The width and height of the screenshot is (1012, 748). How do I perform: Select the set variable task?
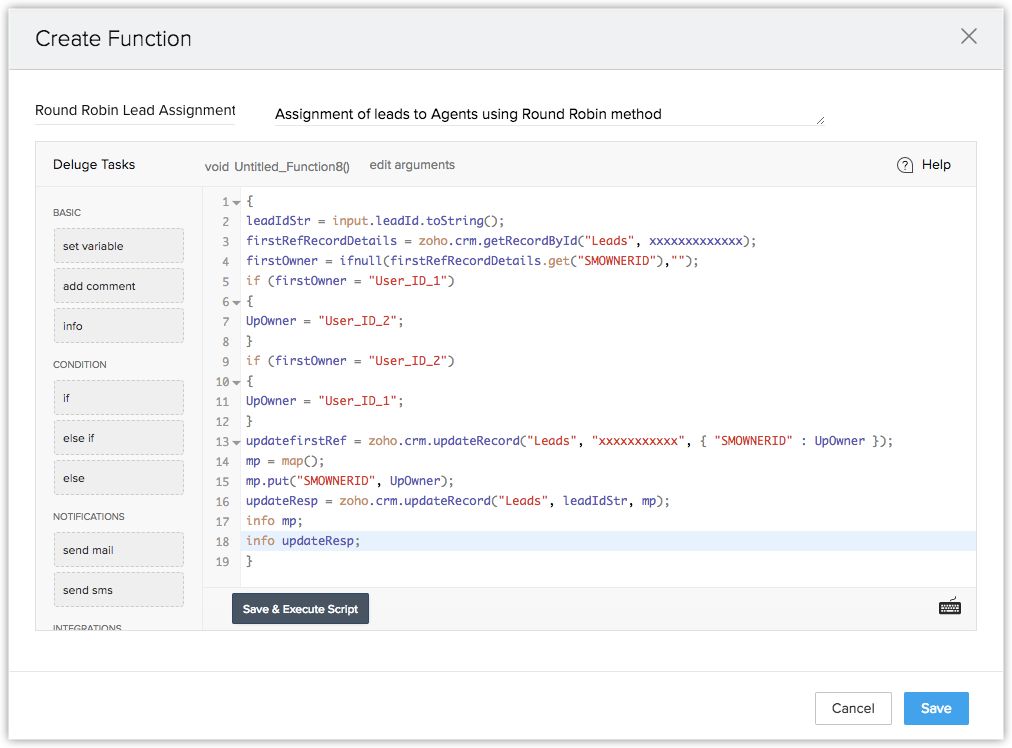click(118, 246)
